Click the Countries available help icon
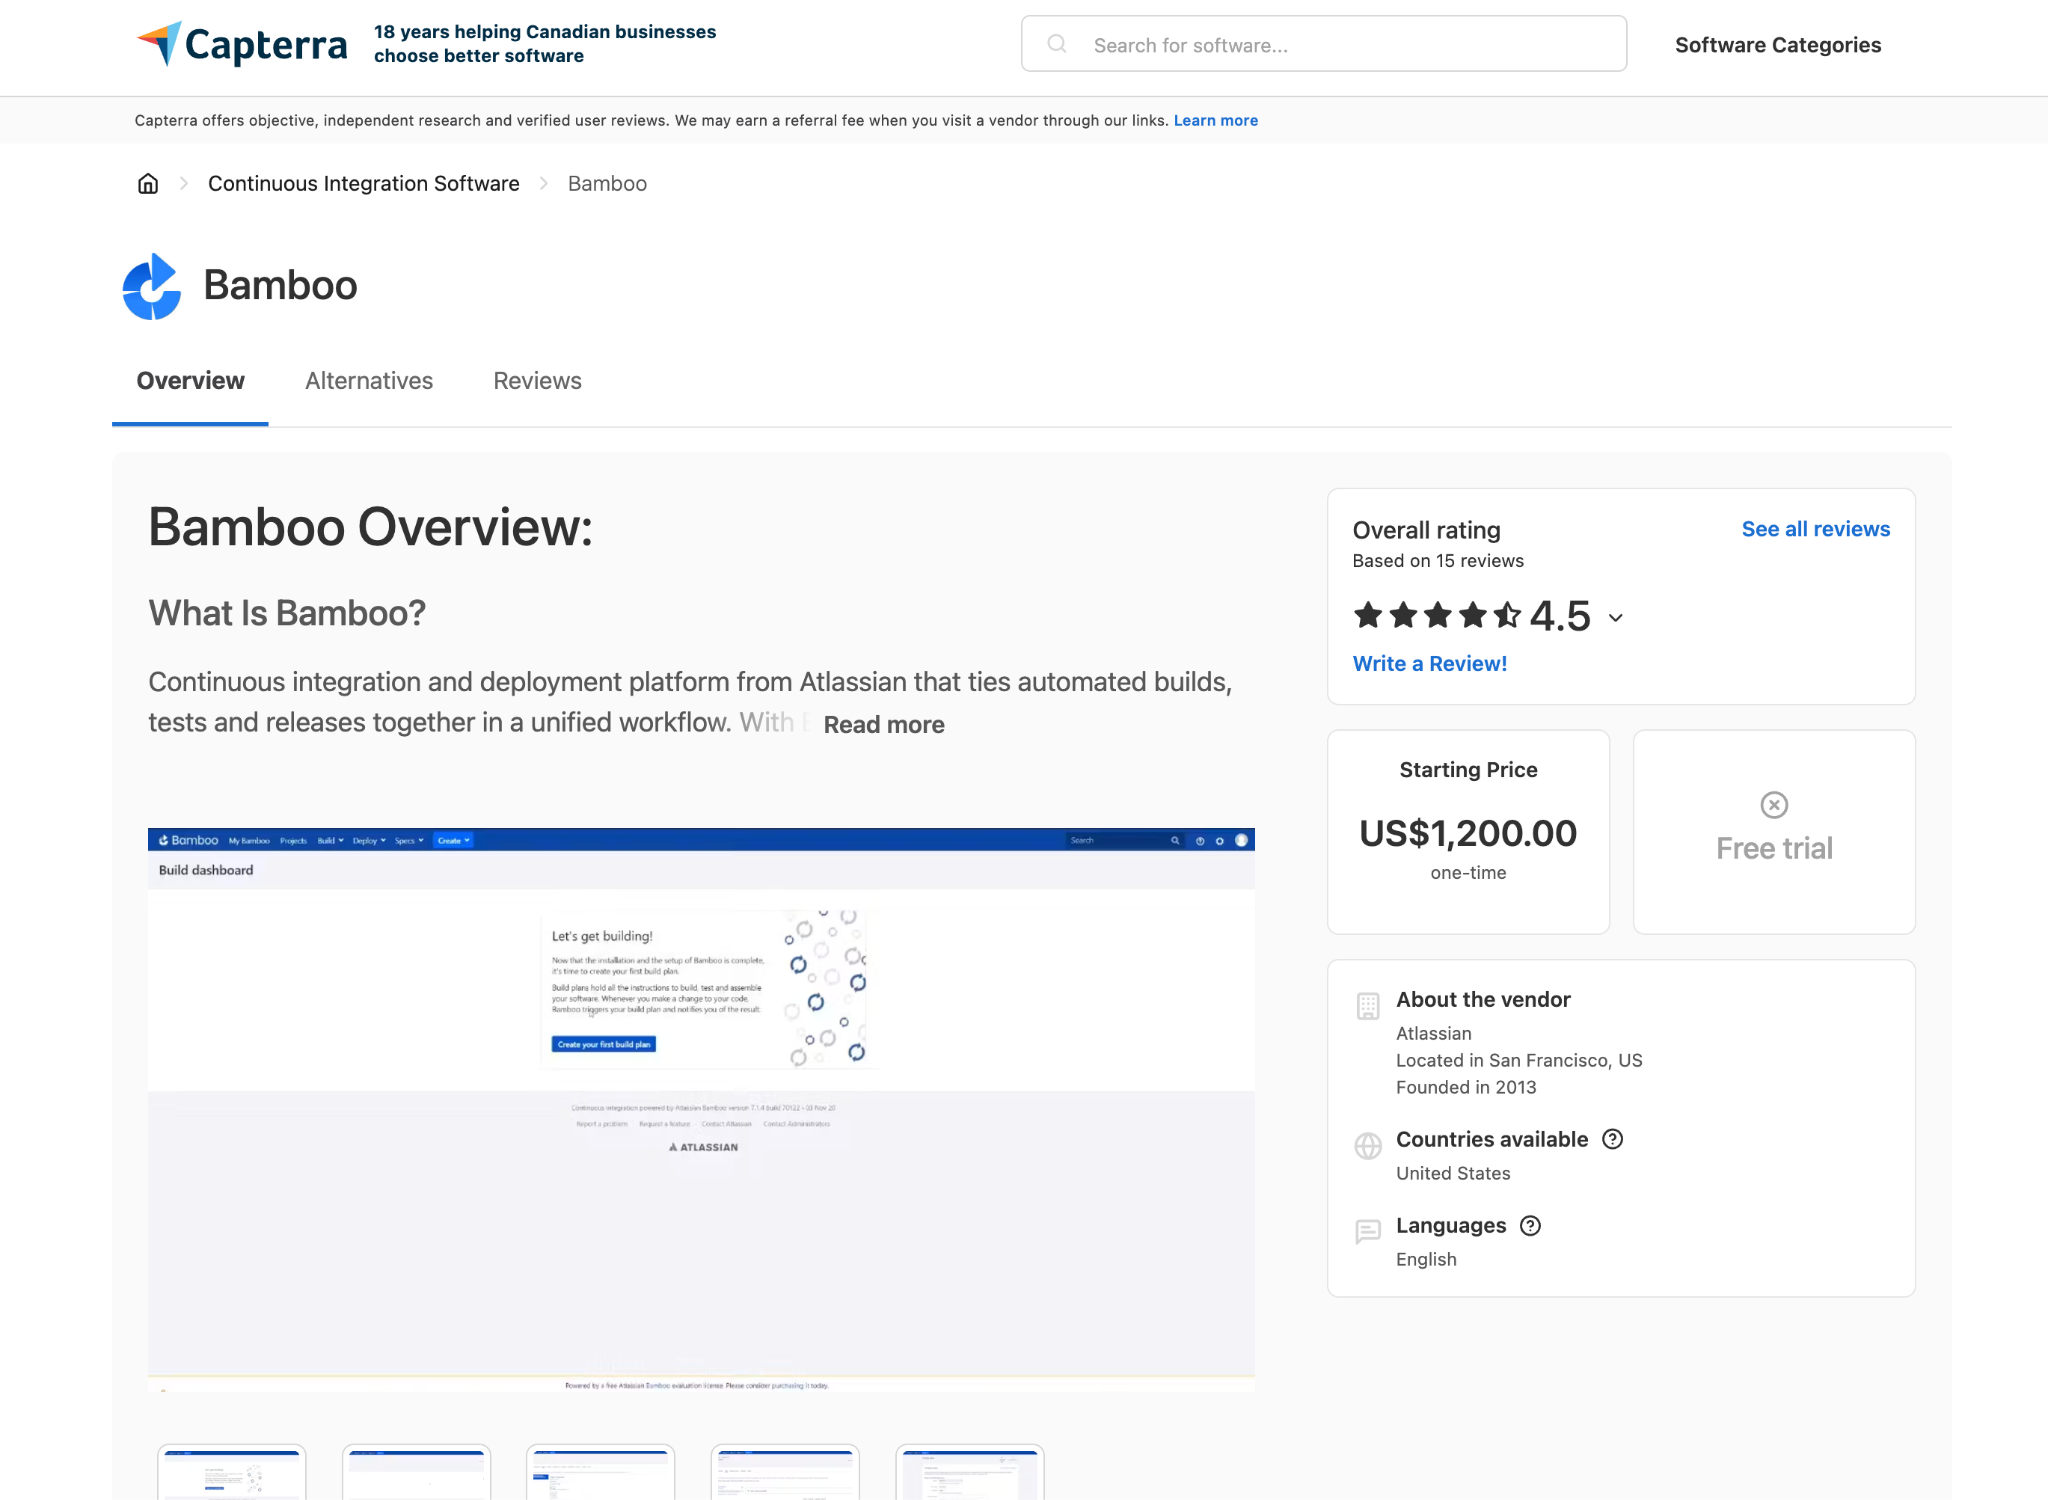Screen dimensions: 2048x1500 pyautogui.click(x=1613, y=1139)
